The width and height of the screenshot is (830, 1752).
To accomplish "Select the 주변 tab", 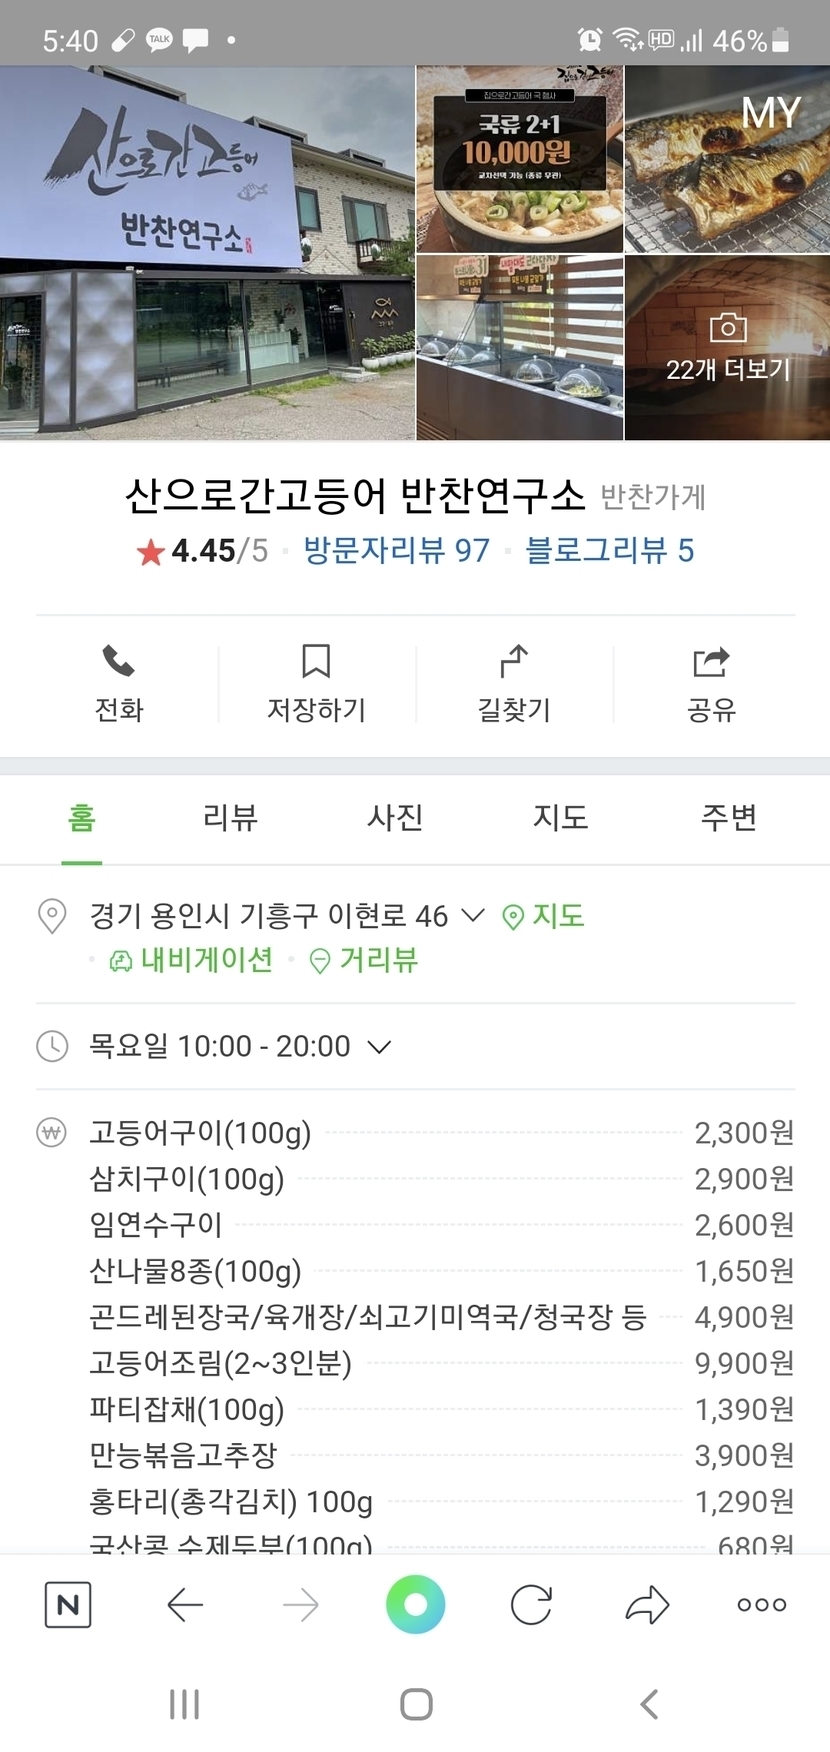I will click(x=728, y=818).
